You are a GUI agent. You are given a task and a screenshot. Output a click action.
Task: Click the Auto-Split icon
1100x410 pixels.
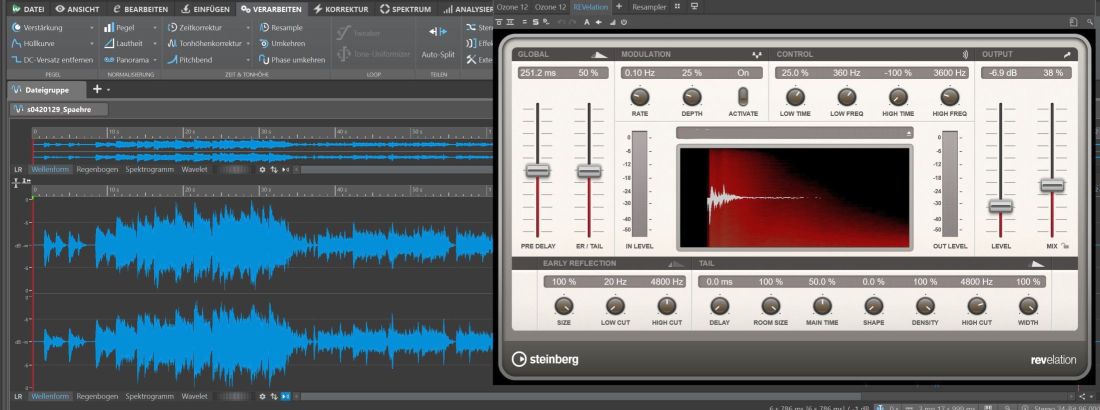tap(438, 32)
